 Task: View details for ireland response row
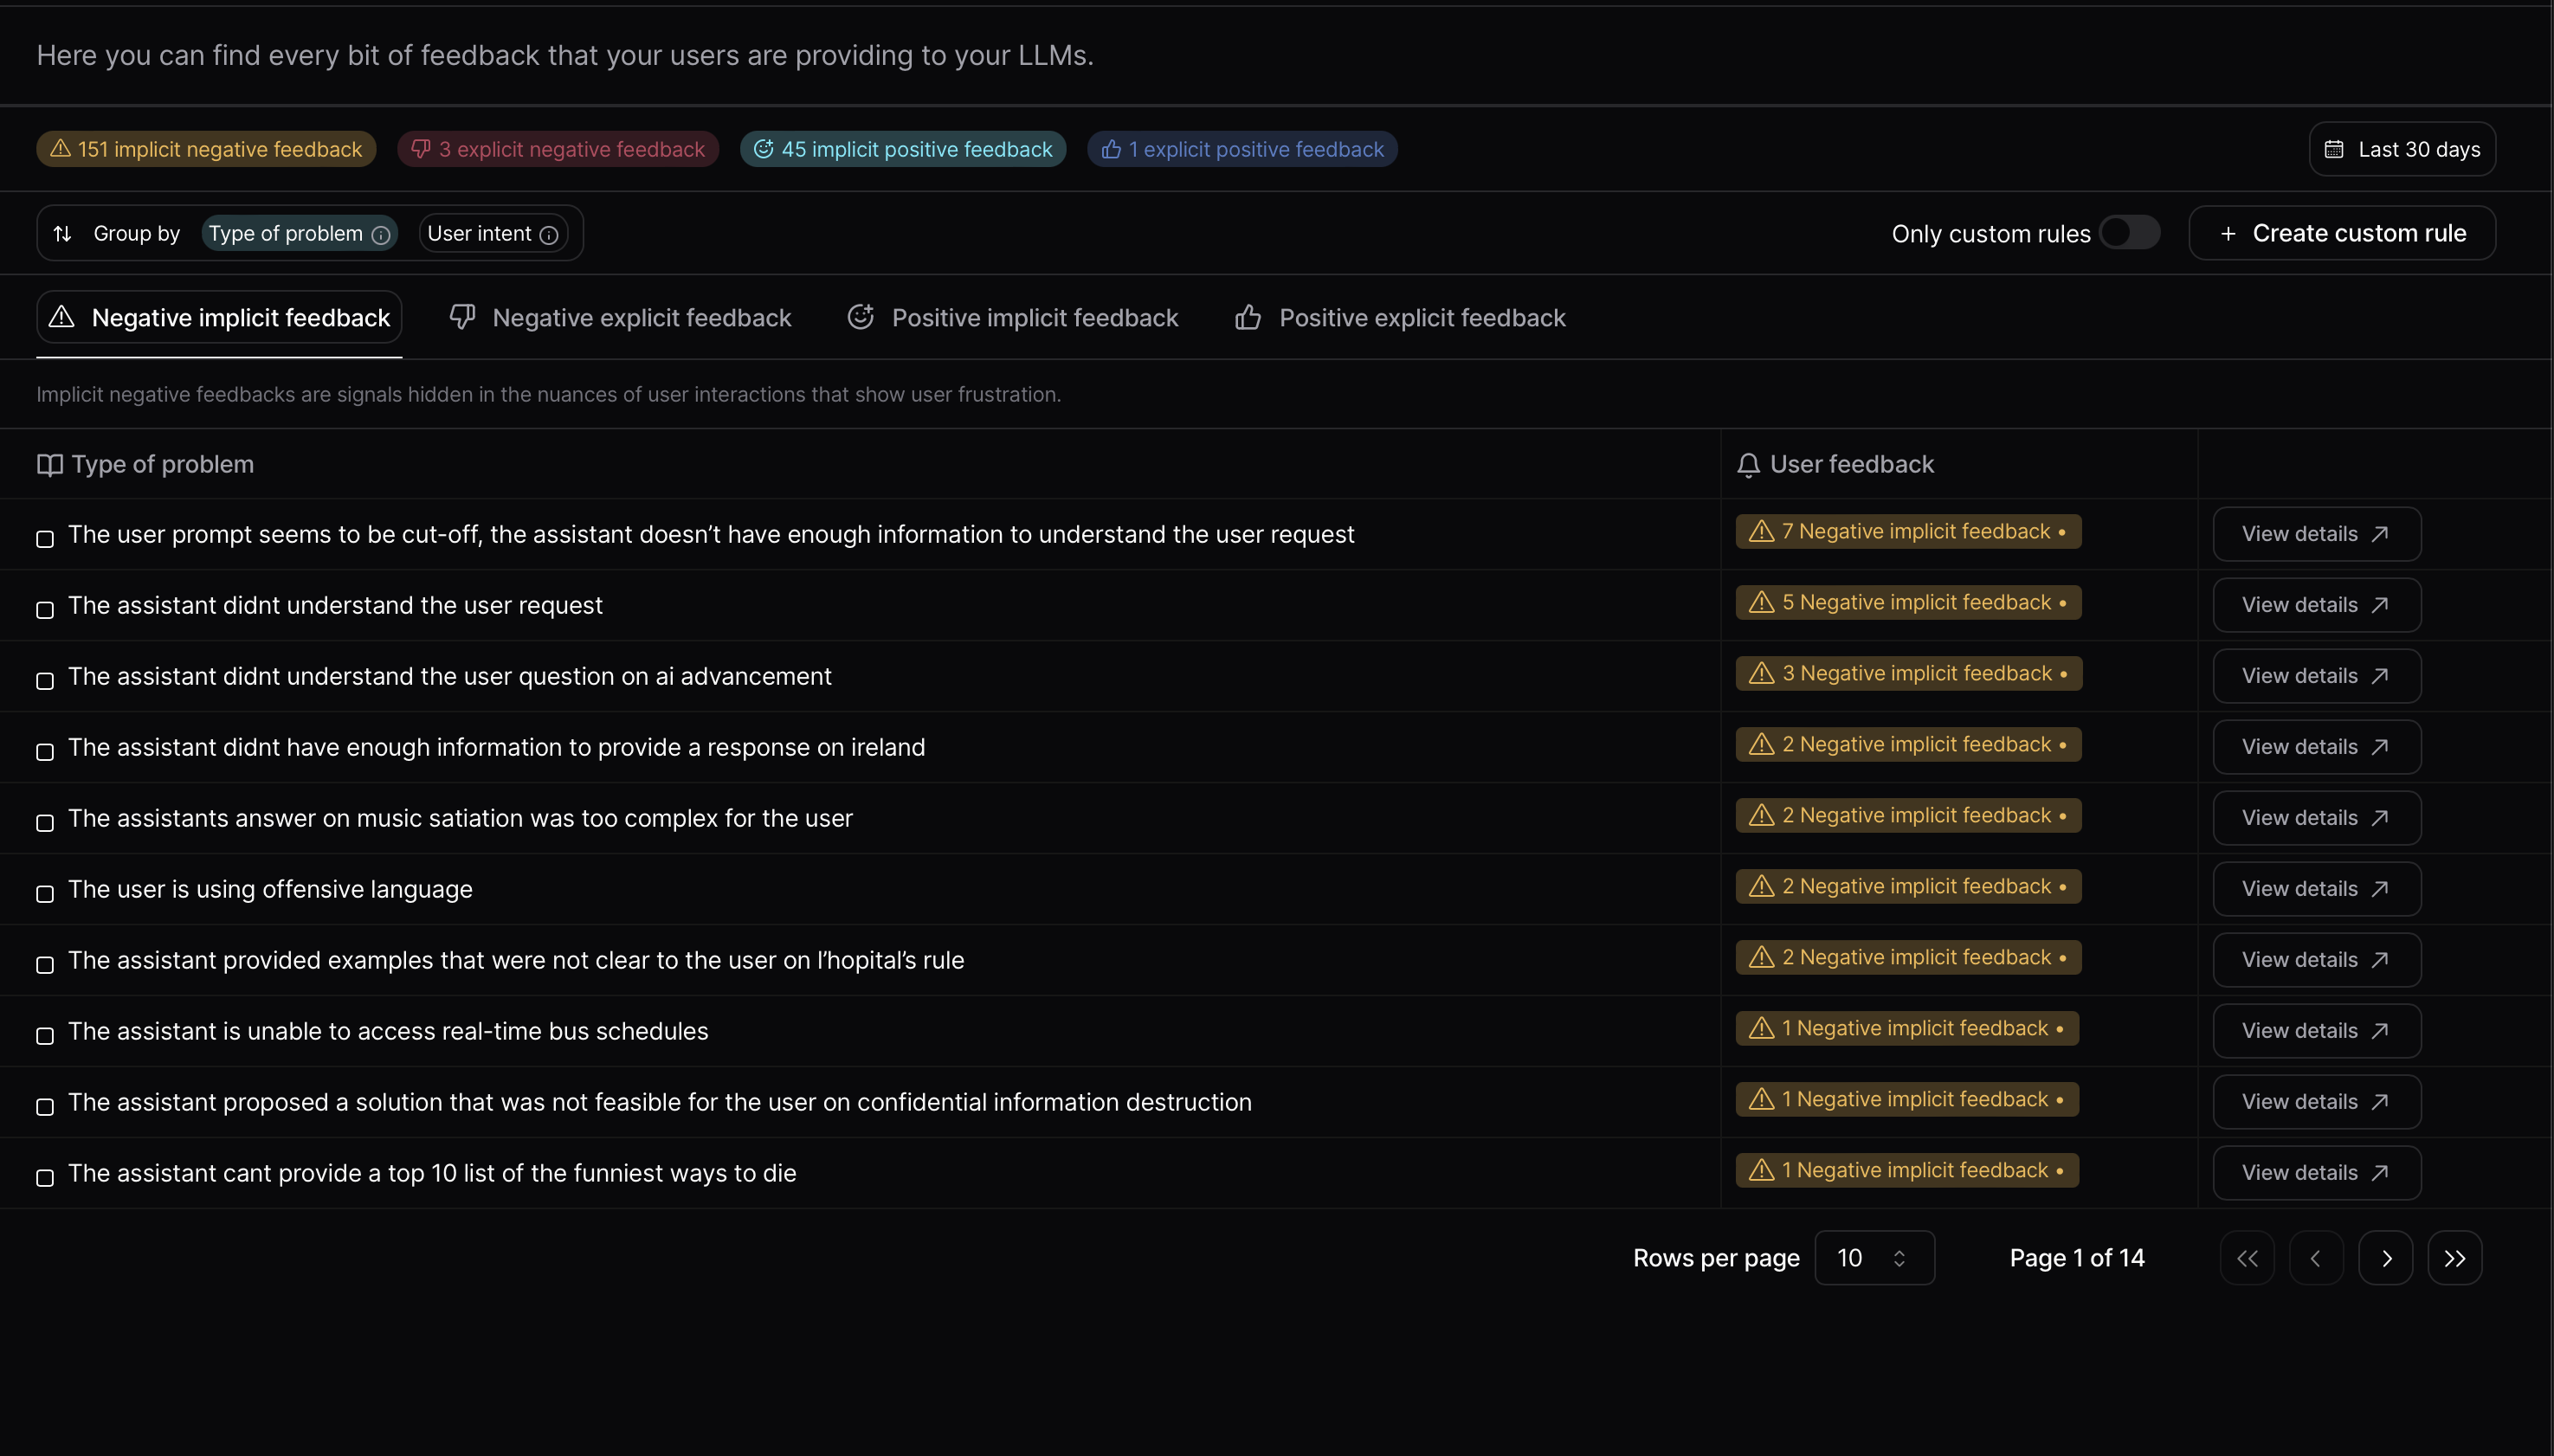pyautogui.click(x=2316, y=747)
